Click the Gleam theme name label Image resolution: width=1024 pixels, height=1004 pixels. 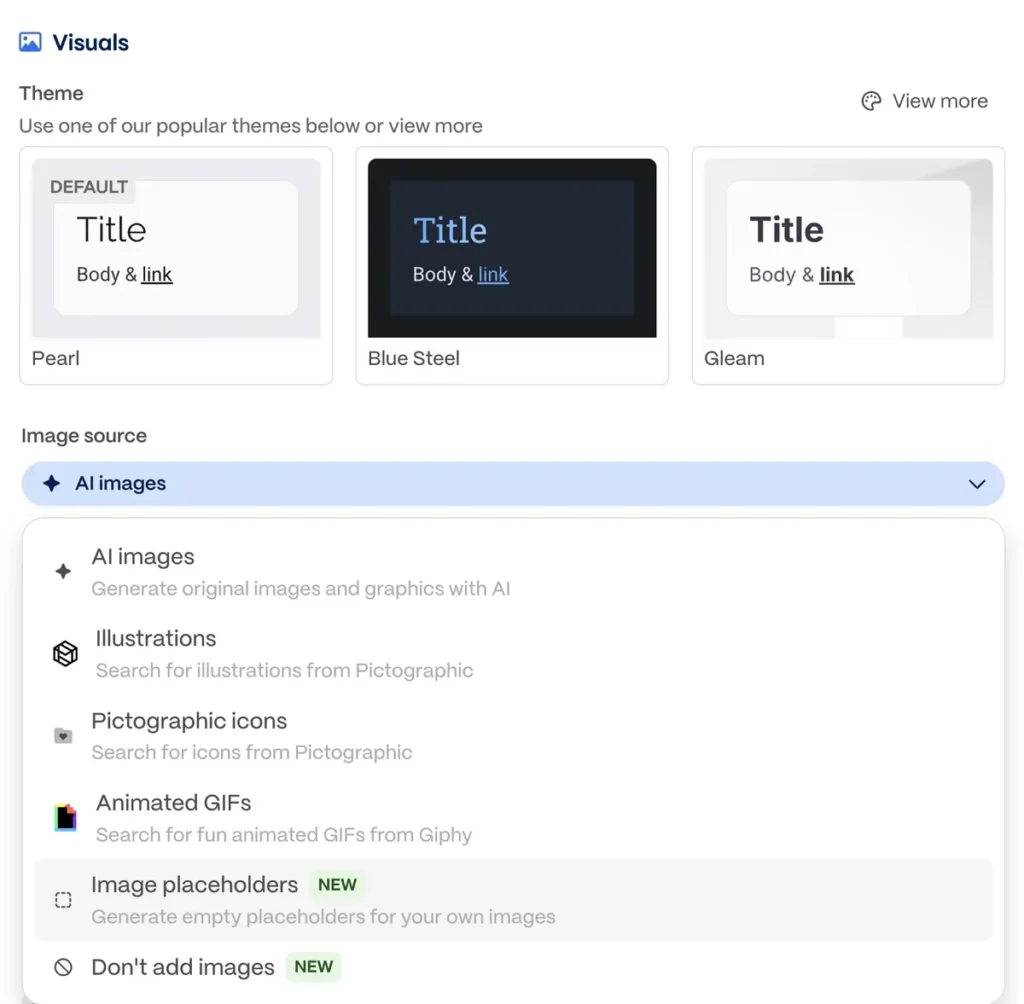[x=734, y=359]
